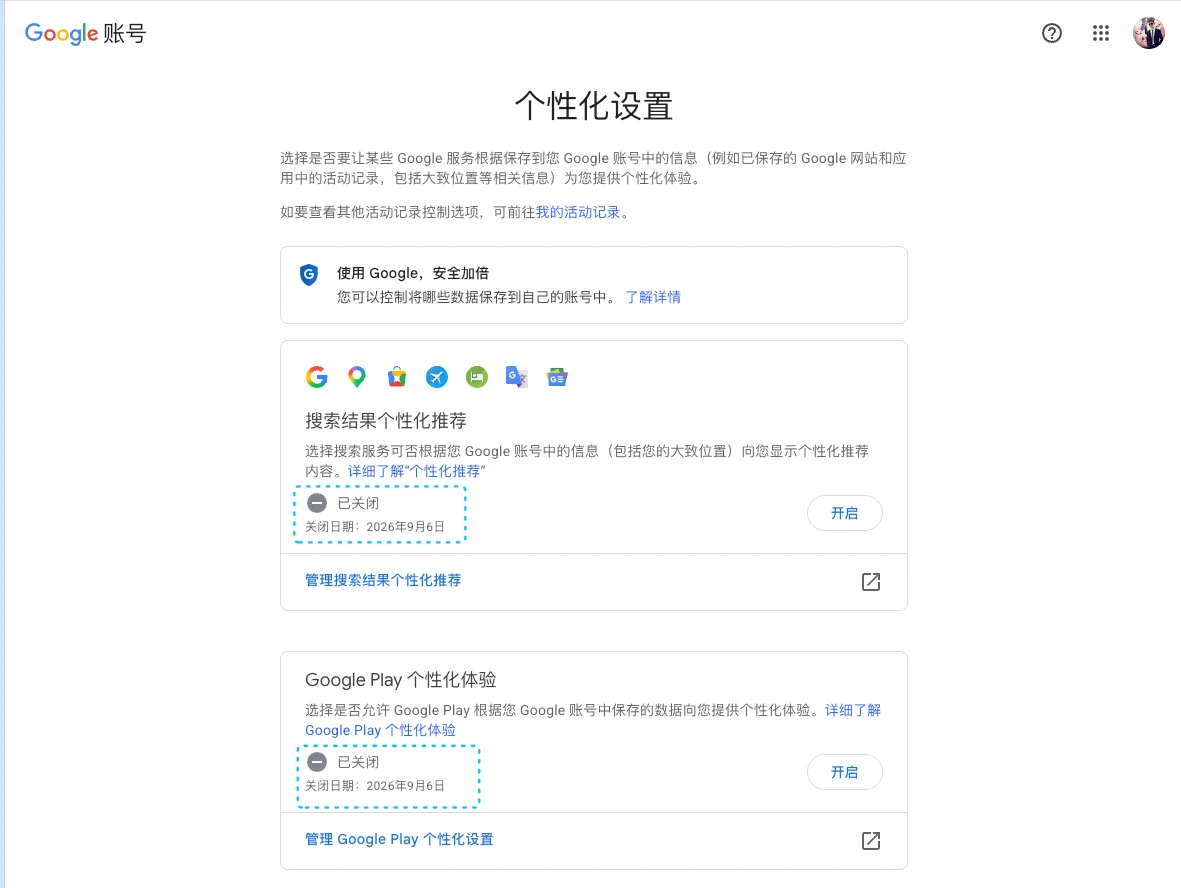Click the Google Shopping bag icon

(397, 377)
